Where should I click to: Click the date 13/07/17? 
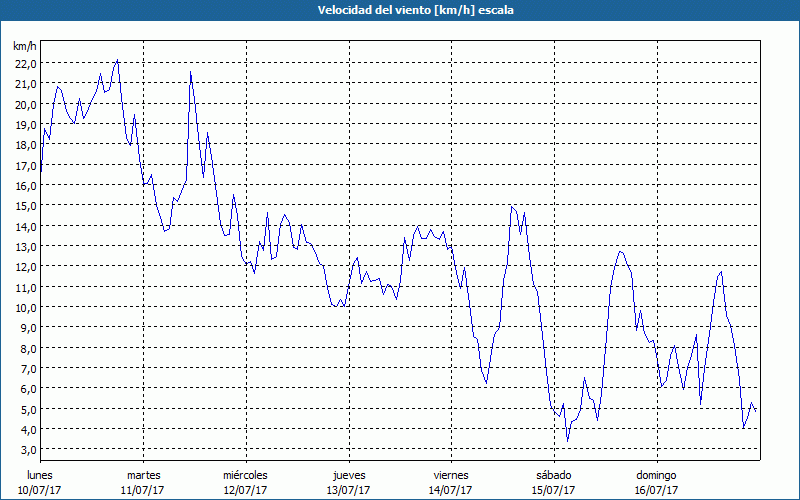pos(348,490)
